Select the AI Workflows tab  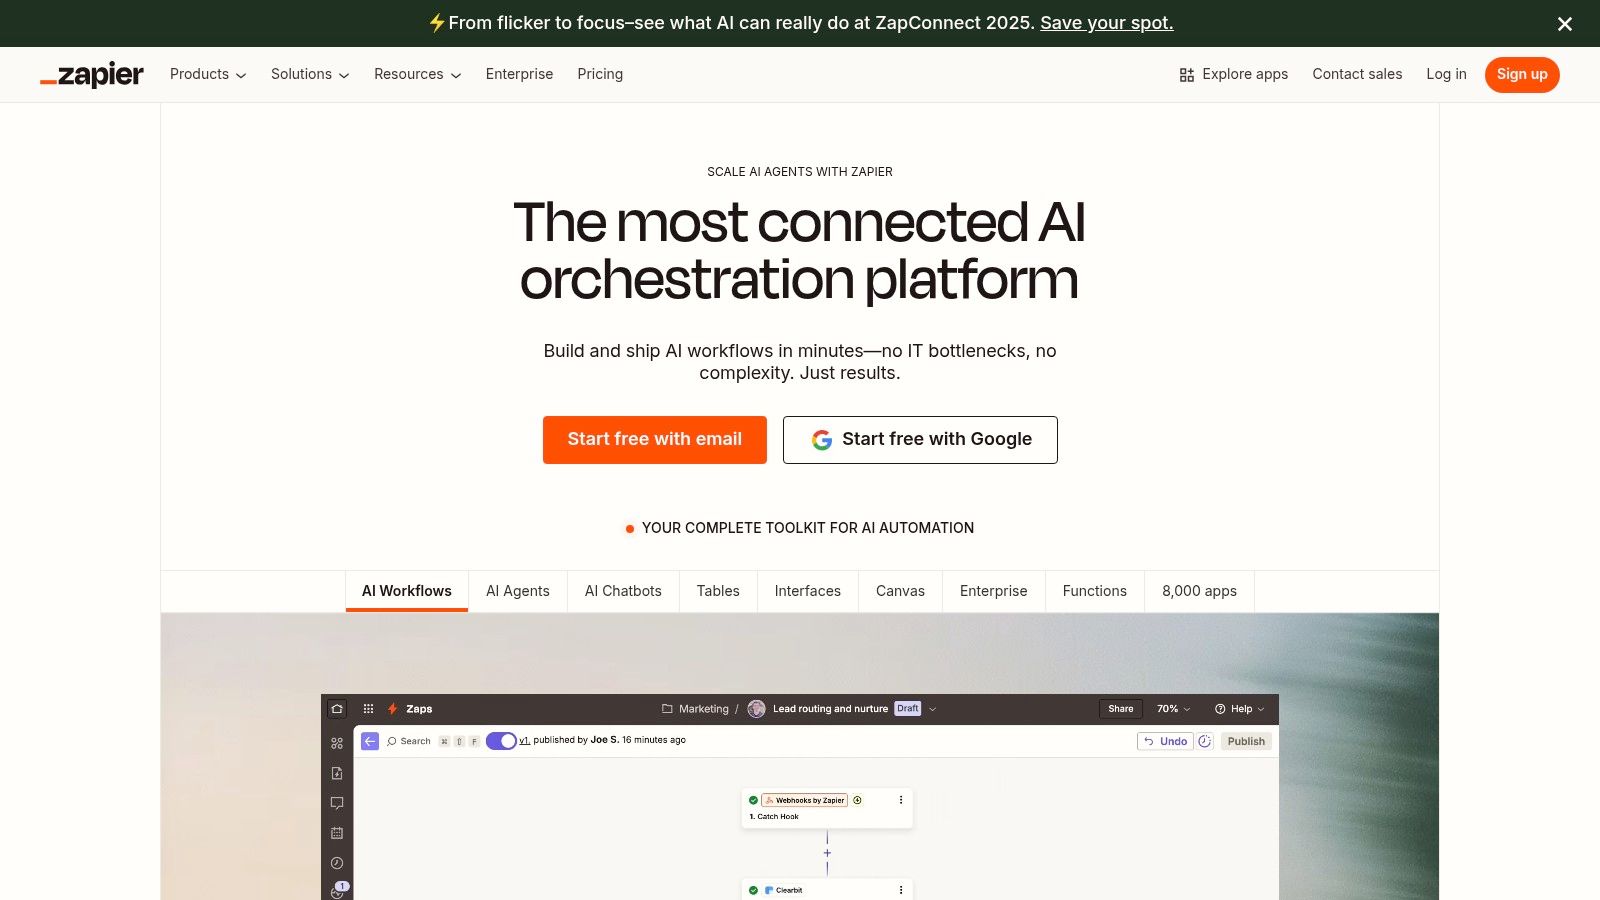click(407, 592)
